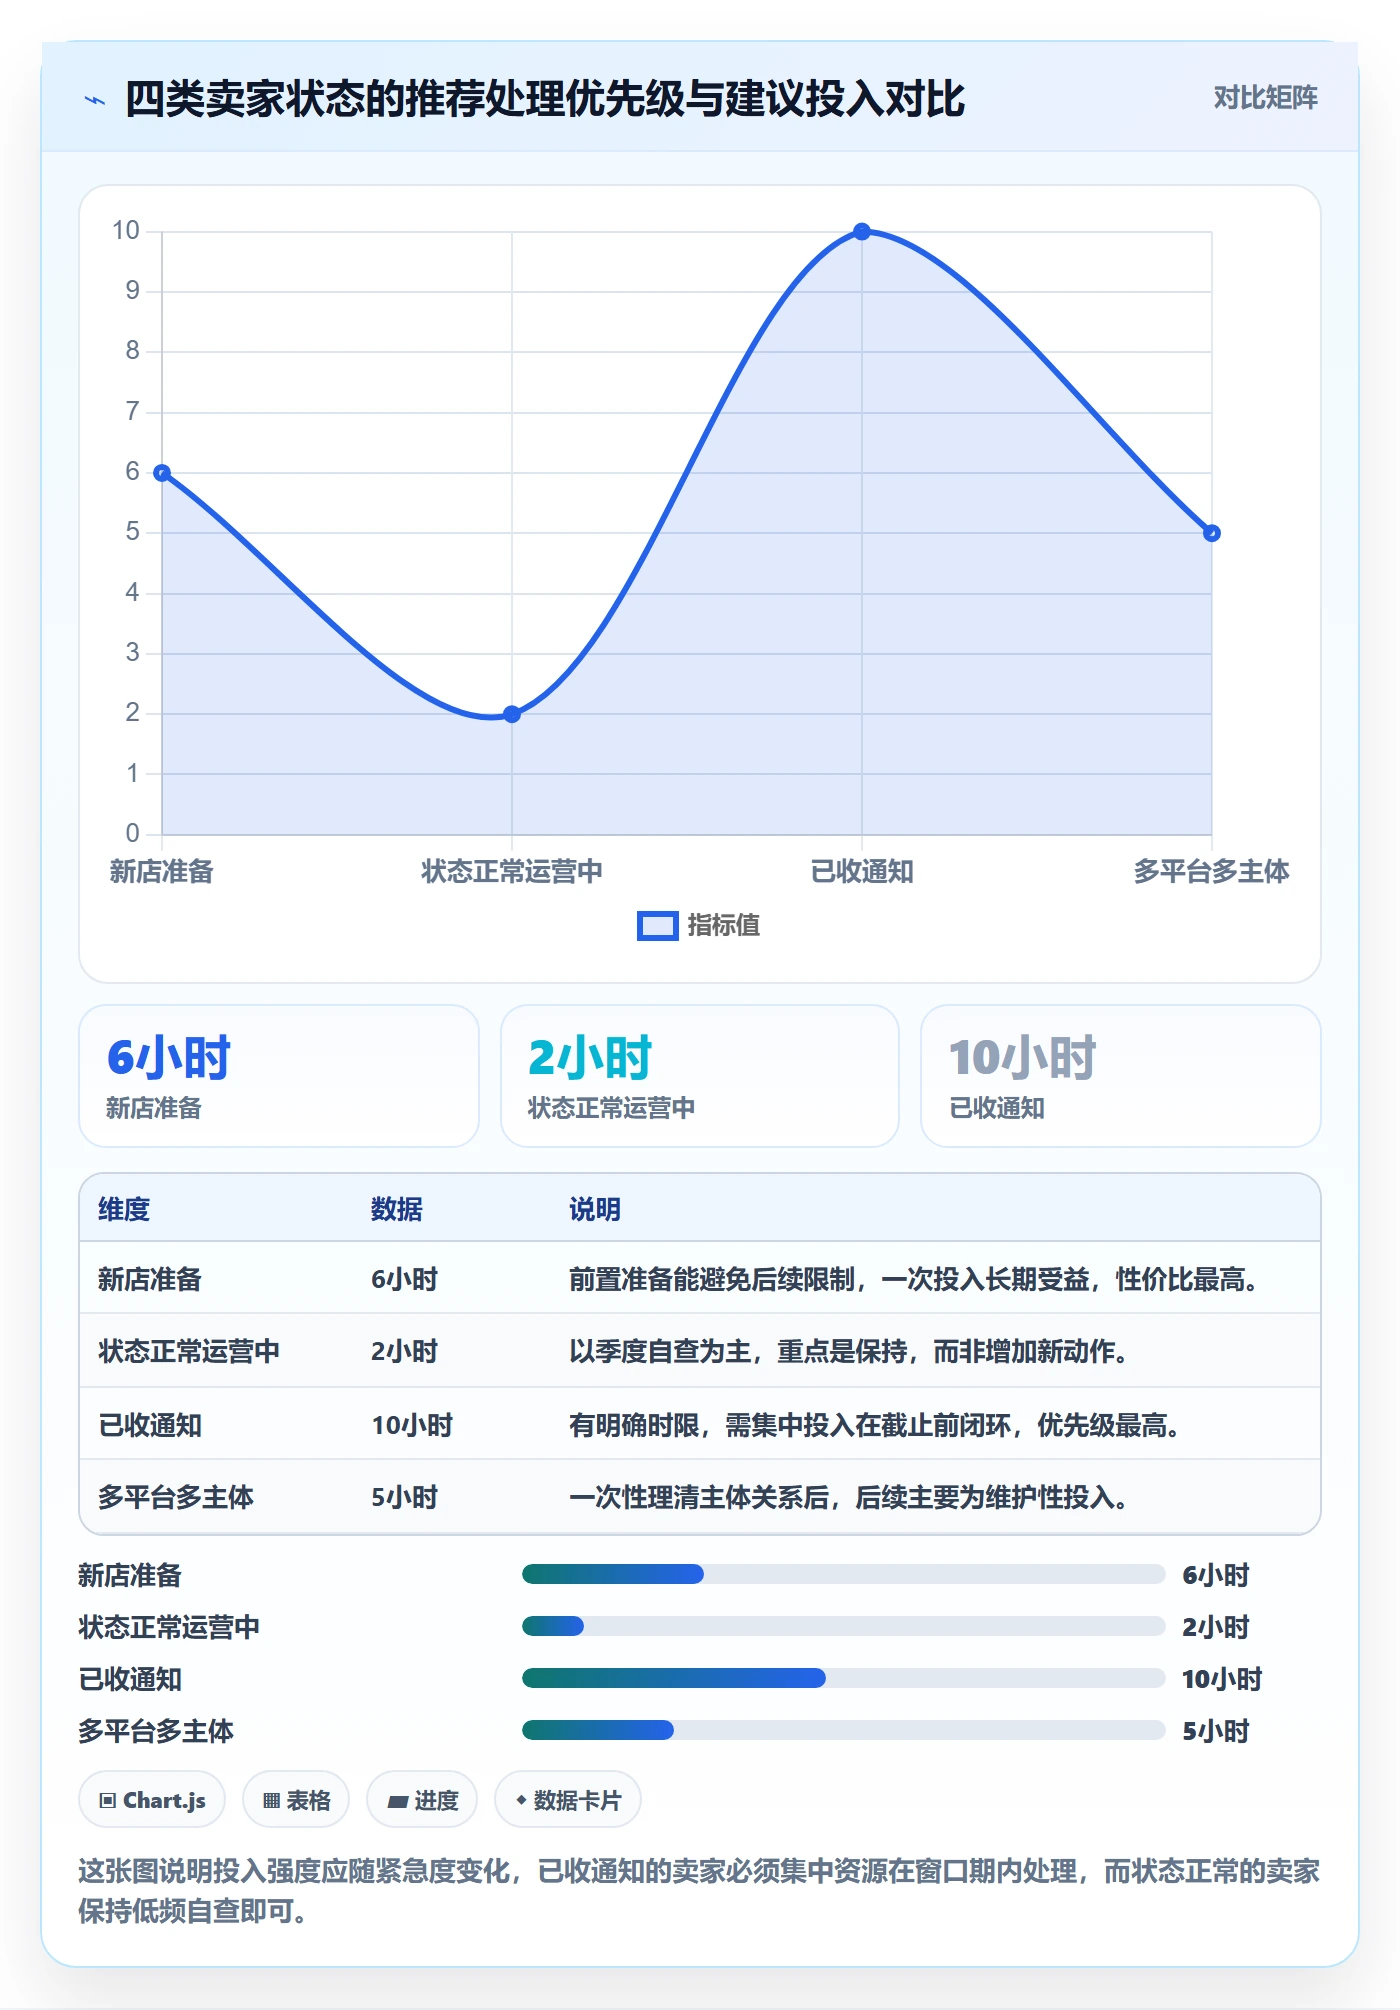Viewport: 1400px width, 2010px height.
Task: Click the x-axis label 状态正常运营中 in the chart
Action: 512,871
